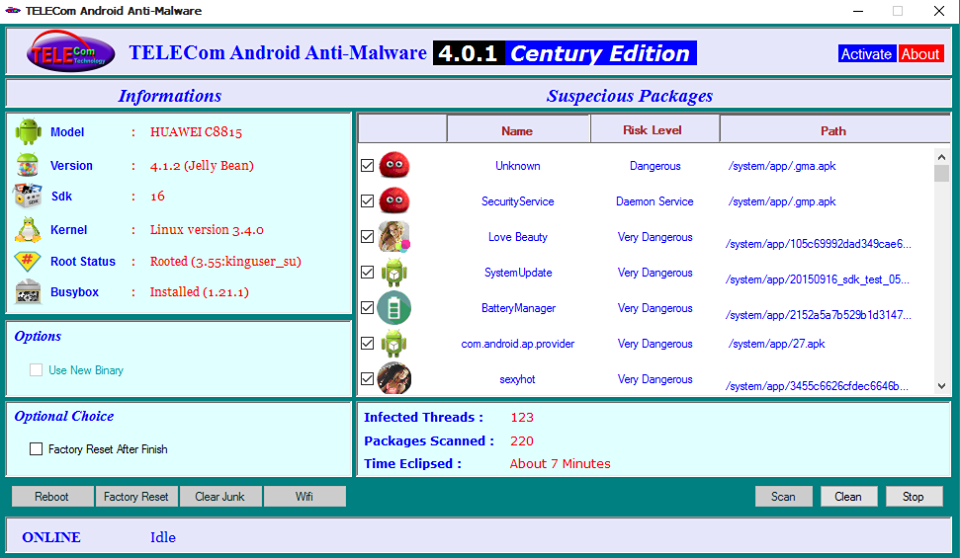Viewport: 960px width, 558px height.
Task: Sort by the Name column header
Action: pyautogui.click(x=518, y=130)
